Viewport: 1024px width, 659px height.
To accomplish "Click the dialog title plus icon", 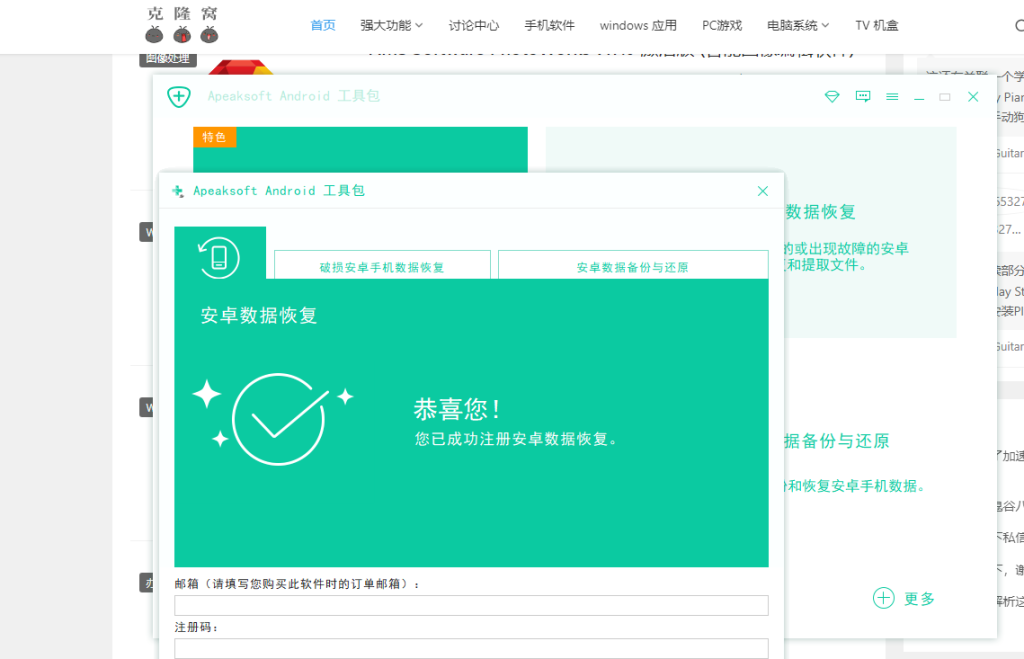I will point(178,191).
